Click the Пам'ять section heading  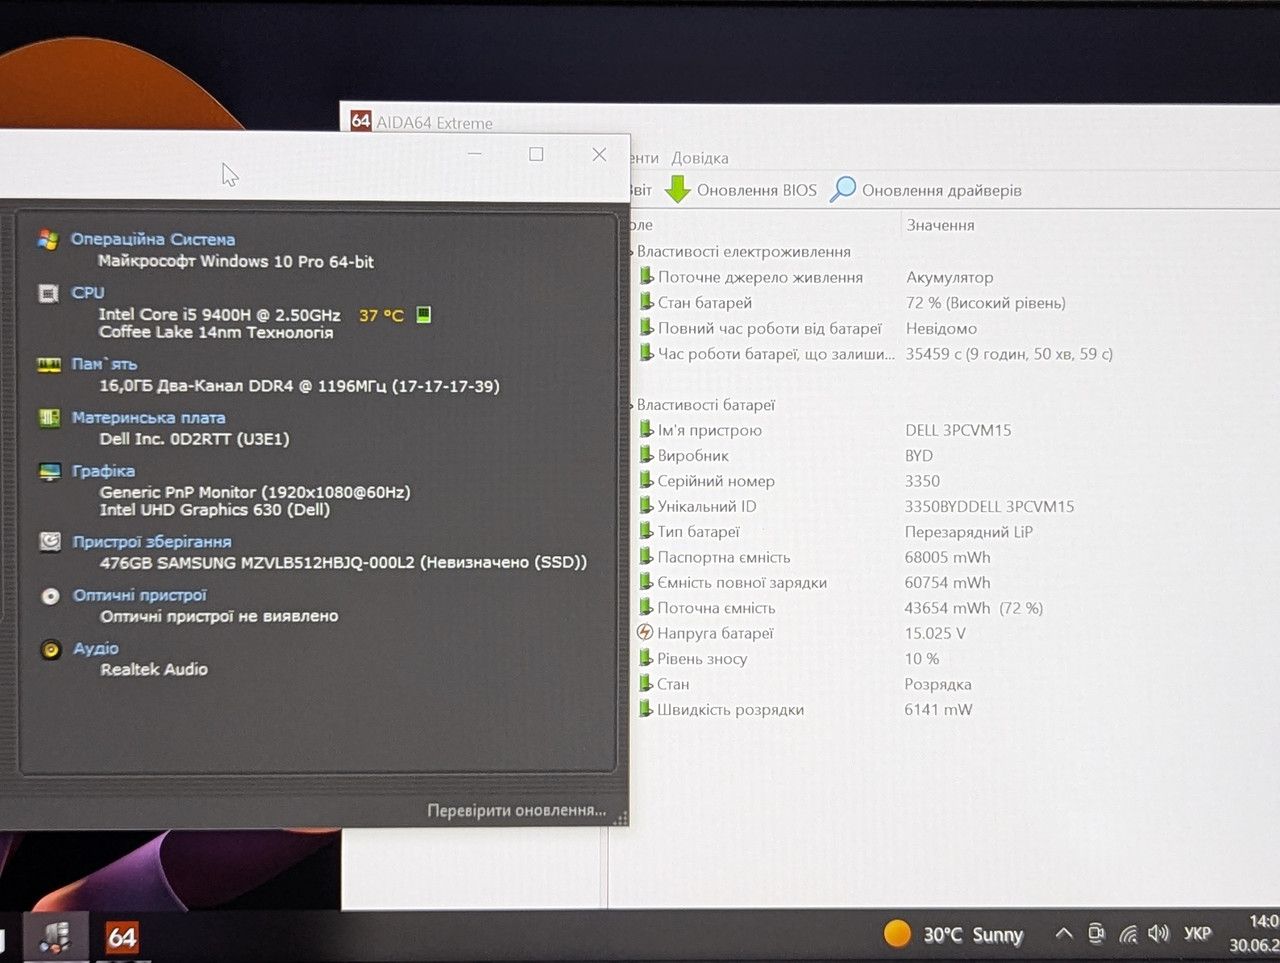pos(104,364)
